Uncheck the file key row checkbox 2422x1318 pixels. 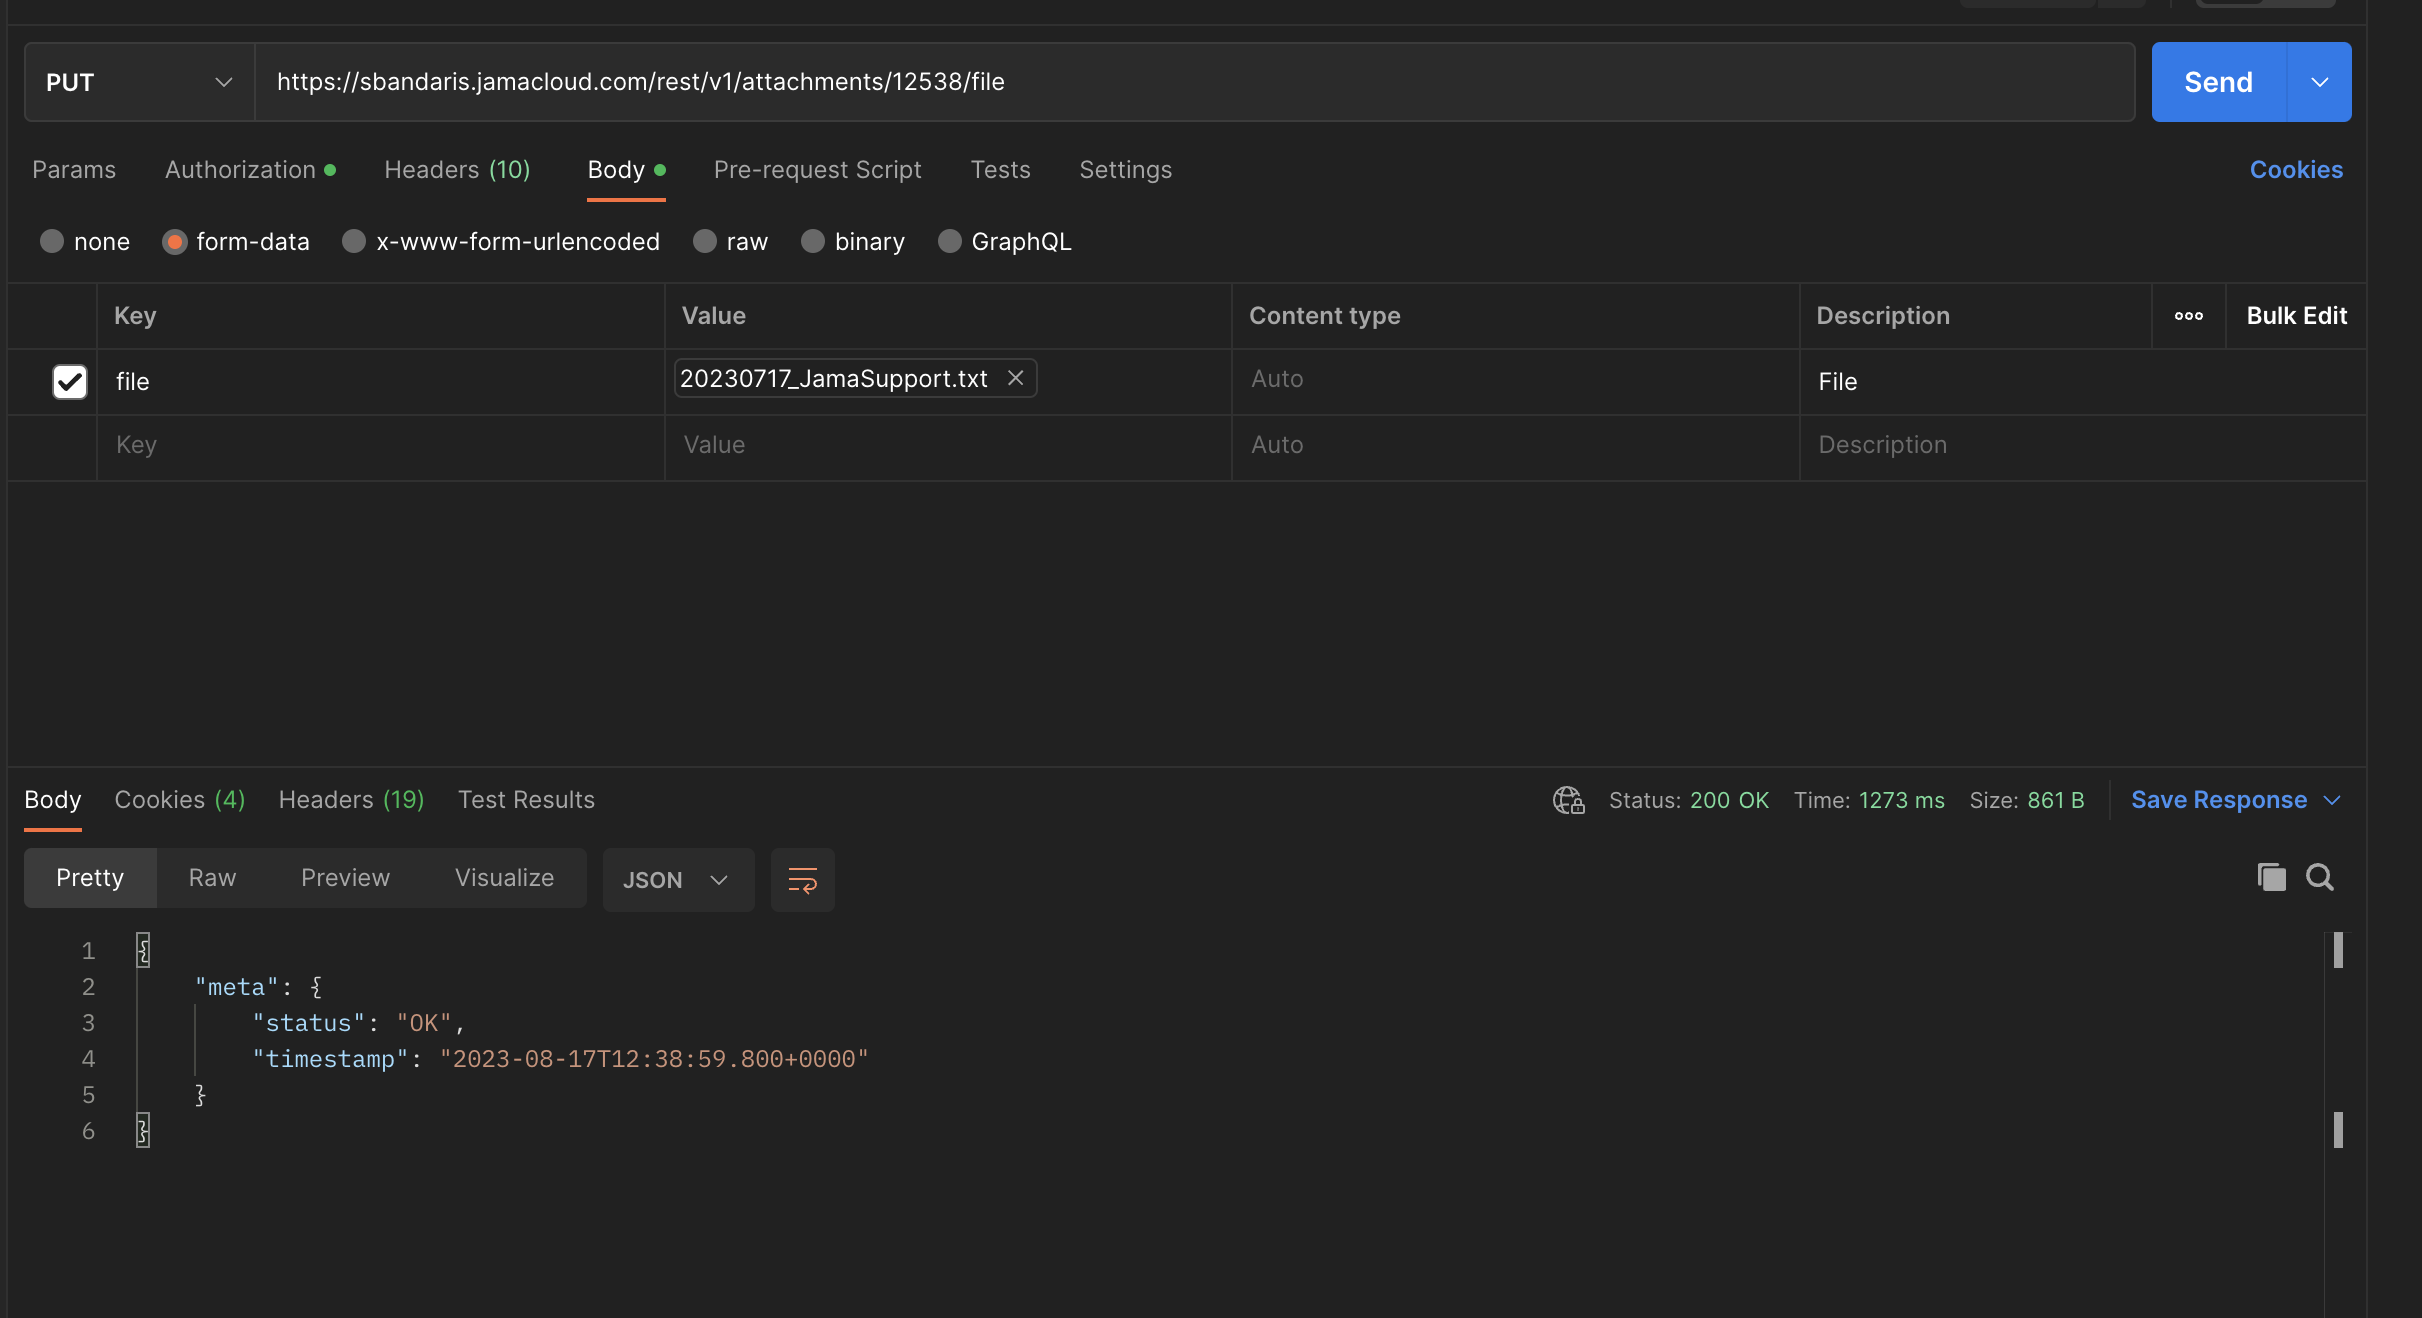70,381
